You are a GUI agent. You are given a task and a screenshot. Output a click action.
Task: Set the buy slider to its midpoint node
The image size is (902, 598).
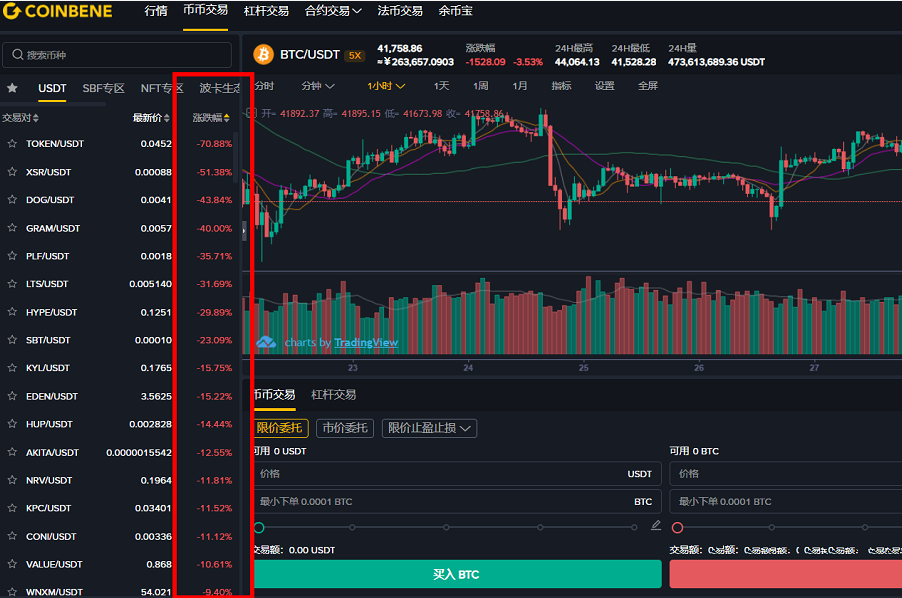click(x=446, y=527)
